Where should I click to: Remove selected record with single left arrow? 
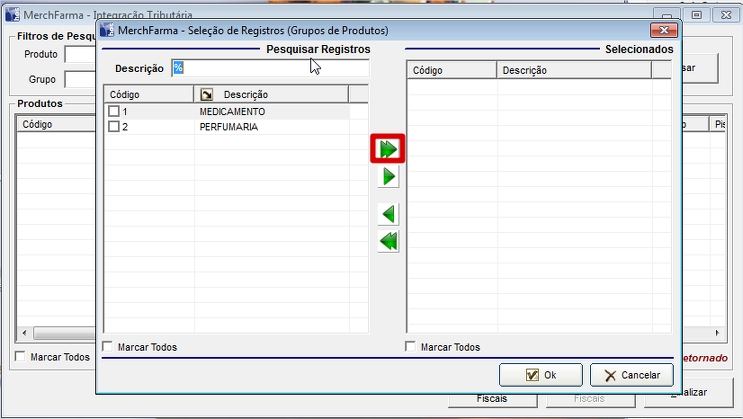(x=388, y=214)
